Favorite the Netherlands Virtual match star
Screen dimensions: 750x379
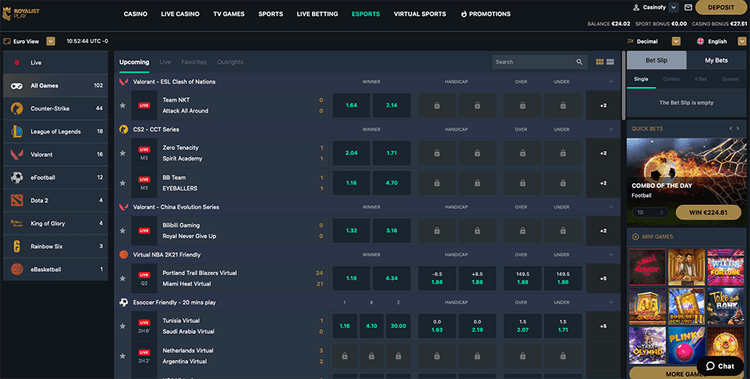(x=123, y=356)
